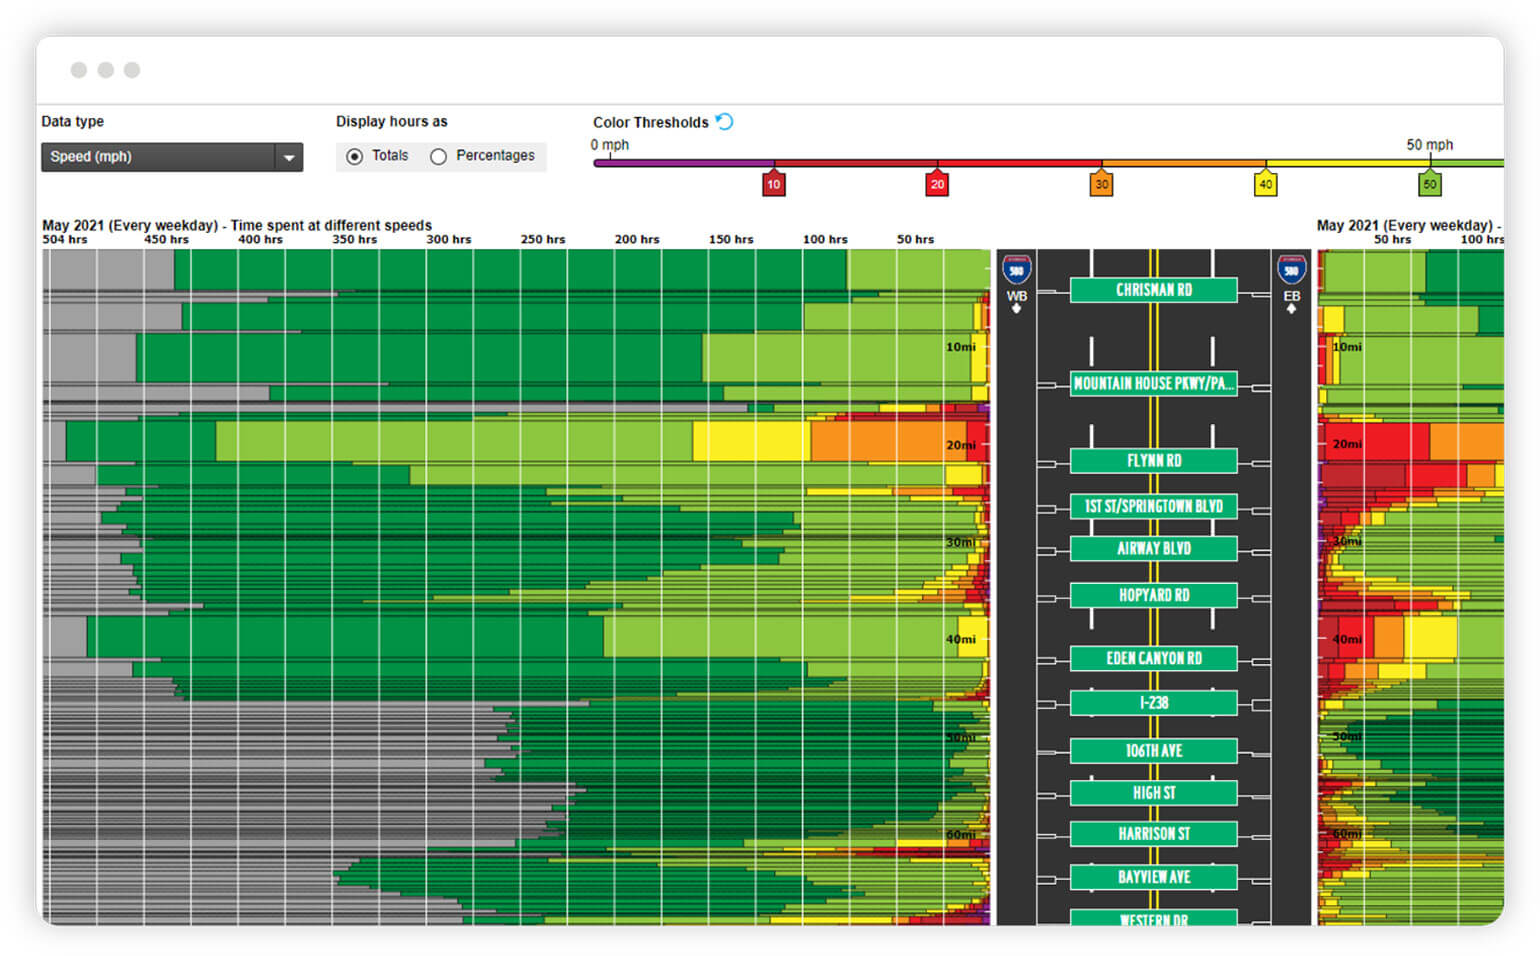The width and height of the screenshot is (1540, 956).
Task: Click the westbound I-580 shield icon
Action: [x=1016, y=270]
